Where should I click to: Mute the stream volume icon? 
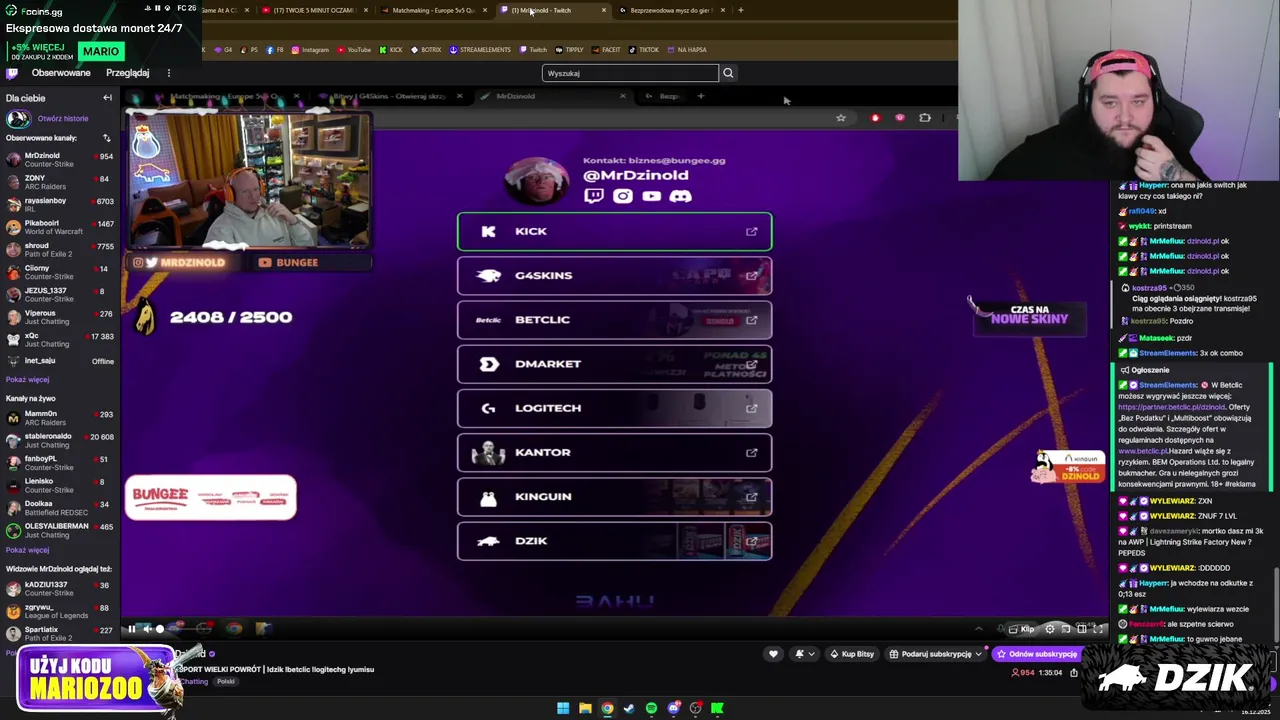click(x=147, y=629)
